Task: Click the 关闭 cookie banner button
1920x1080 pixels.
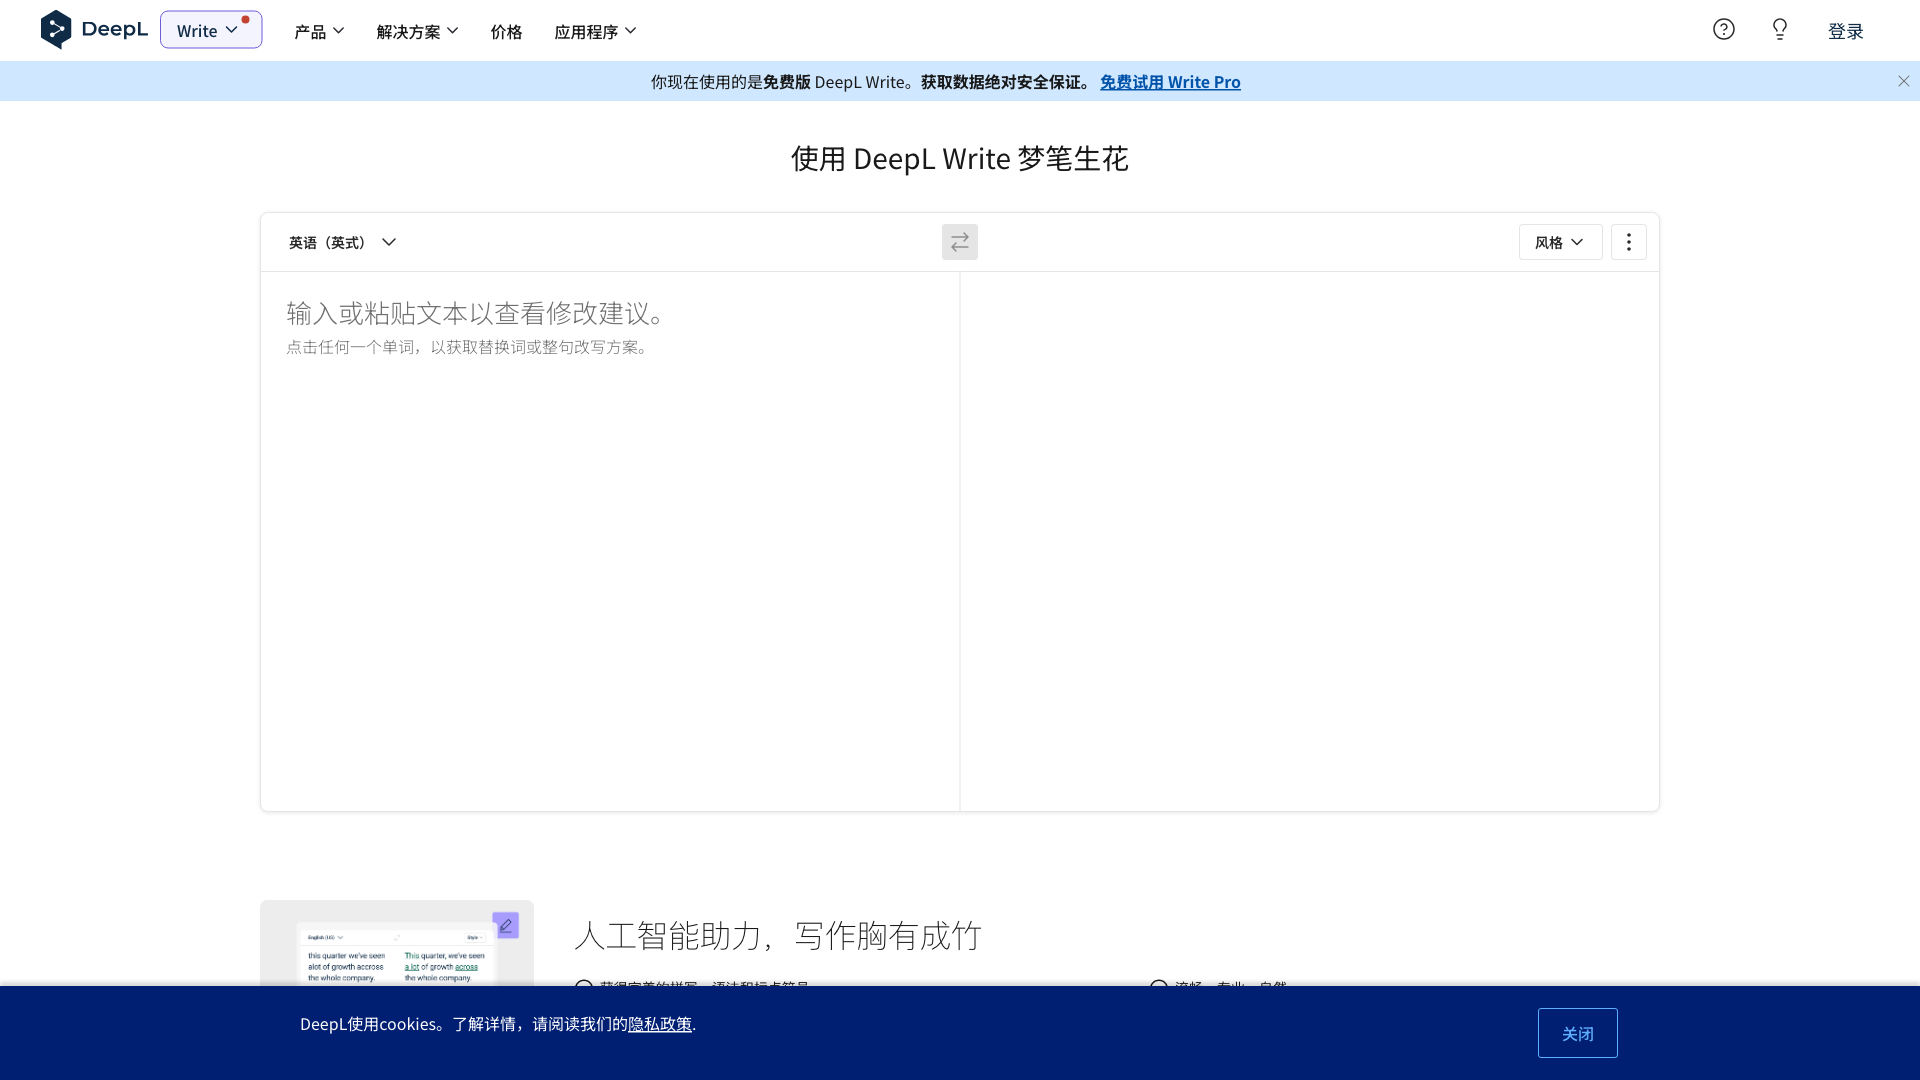Action: [1577, 1033]
